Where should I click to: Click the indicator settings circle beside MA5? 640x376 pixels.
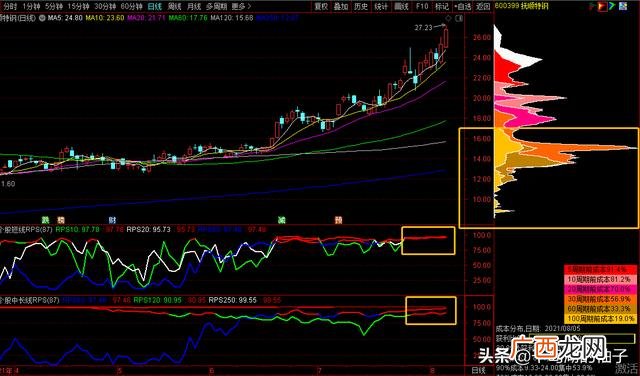click(43, 18)
